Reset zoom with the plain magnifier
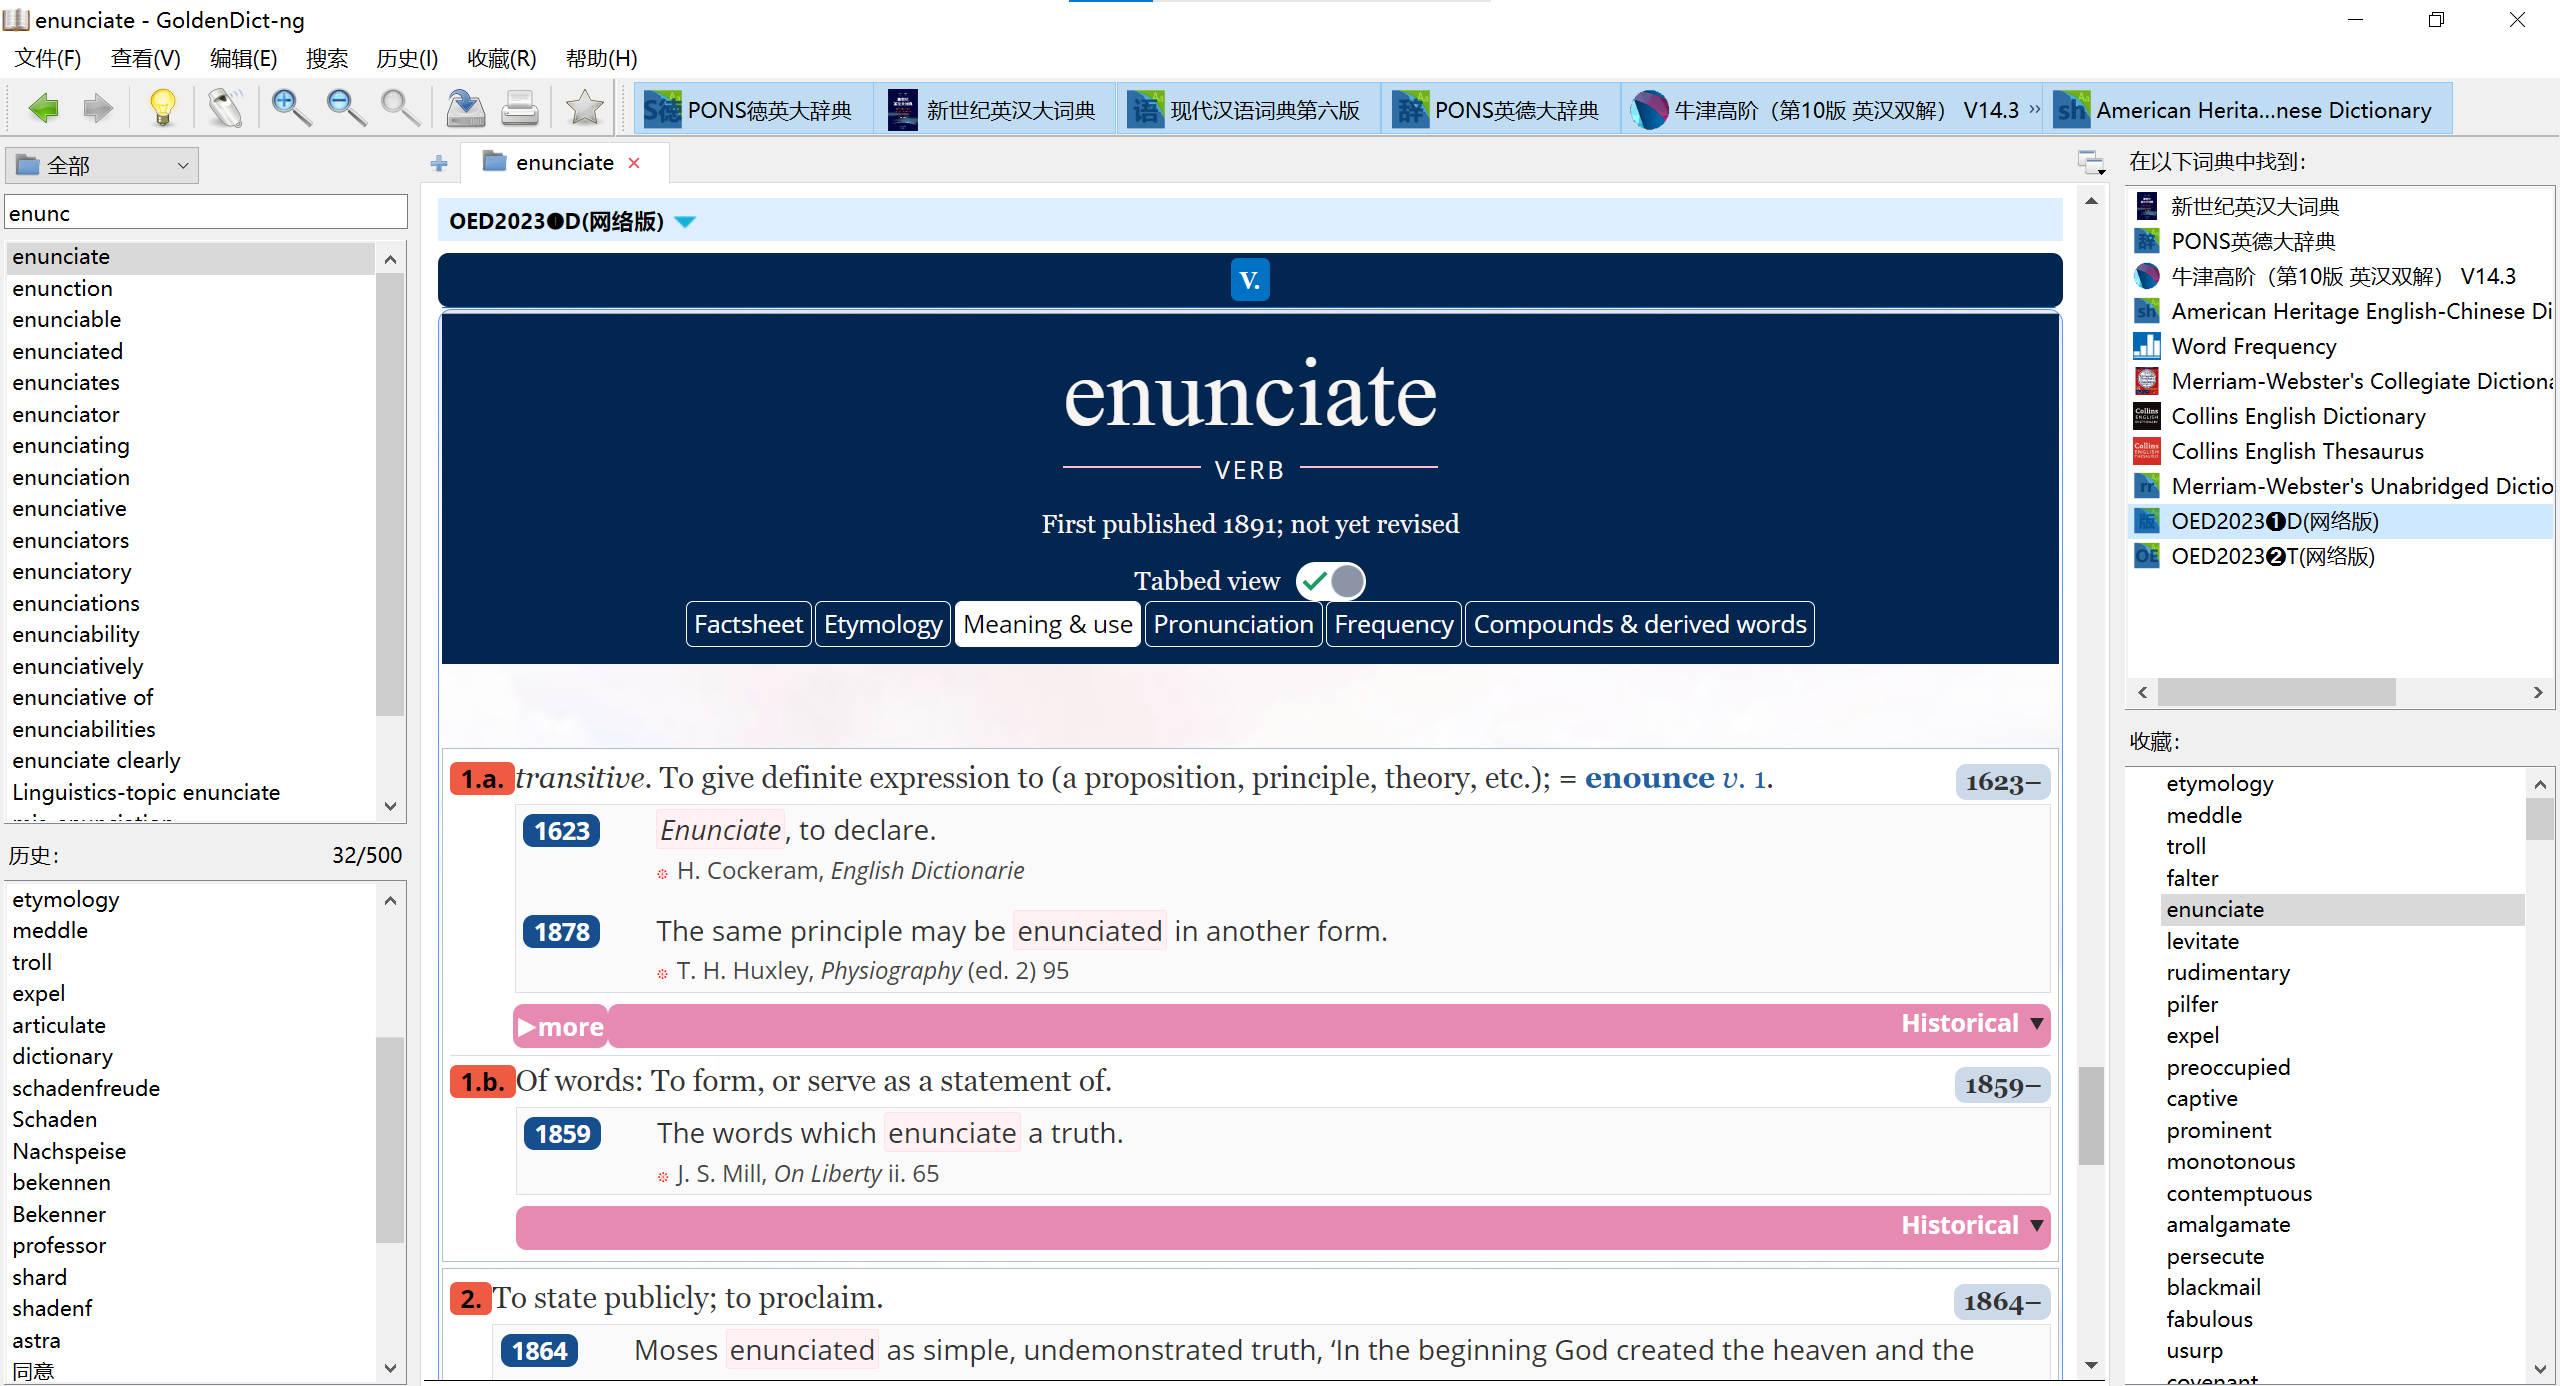This screenshot has width=2560, height=1386. 400,108
